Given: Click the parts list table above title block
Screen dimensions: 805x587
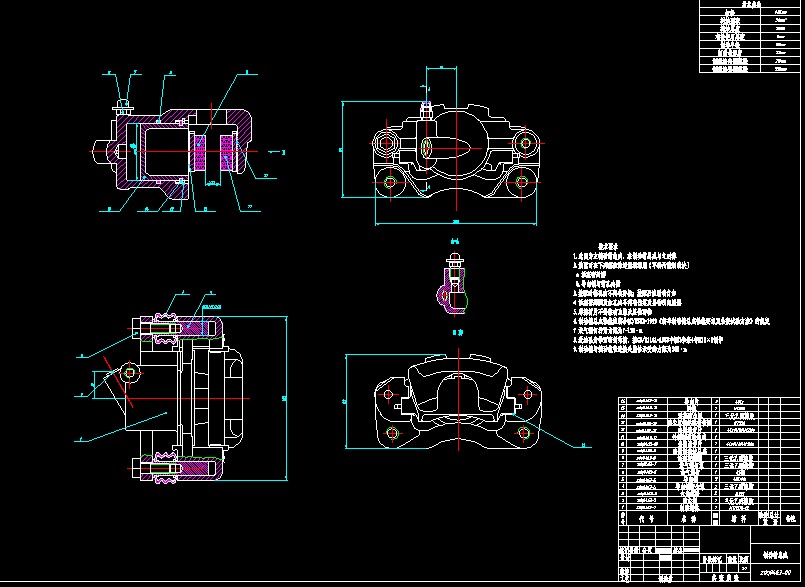Looking at the screenshot, I should click(x=709, y=461).
